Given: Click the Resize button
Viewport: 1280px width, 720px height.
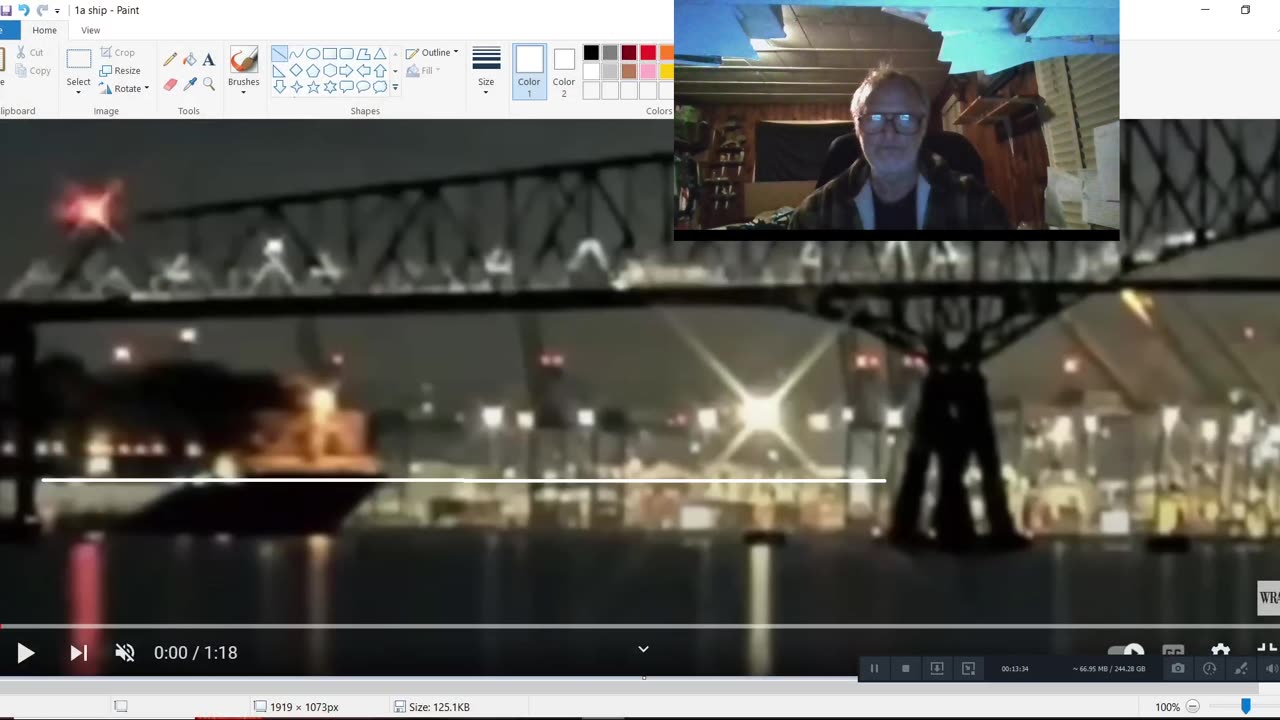Looking at the screenshot, I should coord(120,71).
